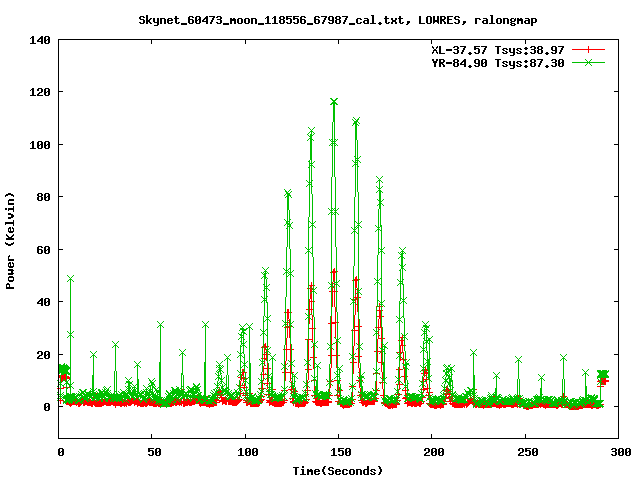Click the y-axis tick label 80

[x=44, y=197]
